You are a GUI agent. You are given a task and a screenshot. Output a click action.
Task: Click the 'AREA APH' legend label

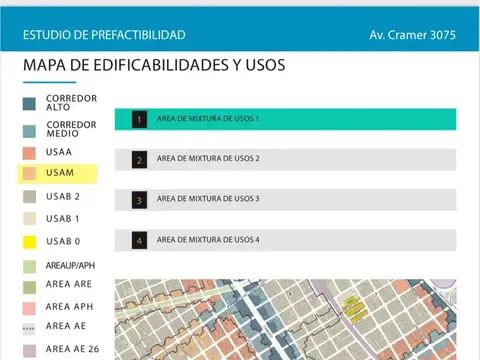click(x=69, y=306)
